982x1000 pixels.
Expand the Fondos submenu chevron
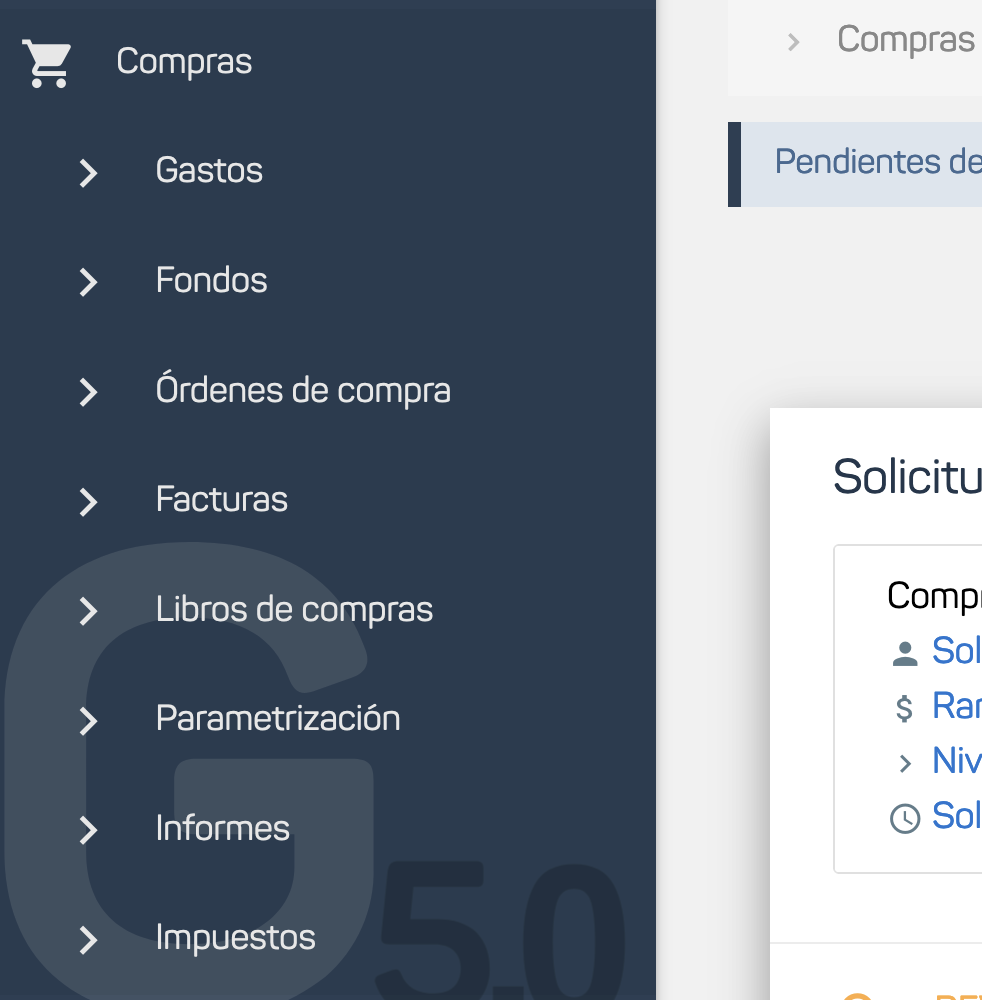coord(89,282)
